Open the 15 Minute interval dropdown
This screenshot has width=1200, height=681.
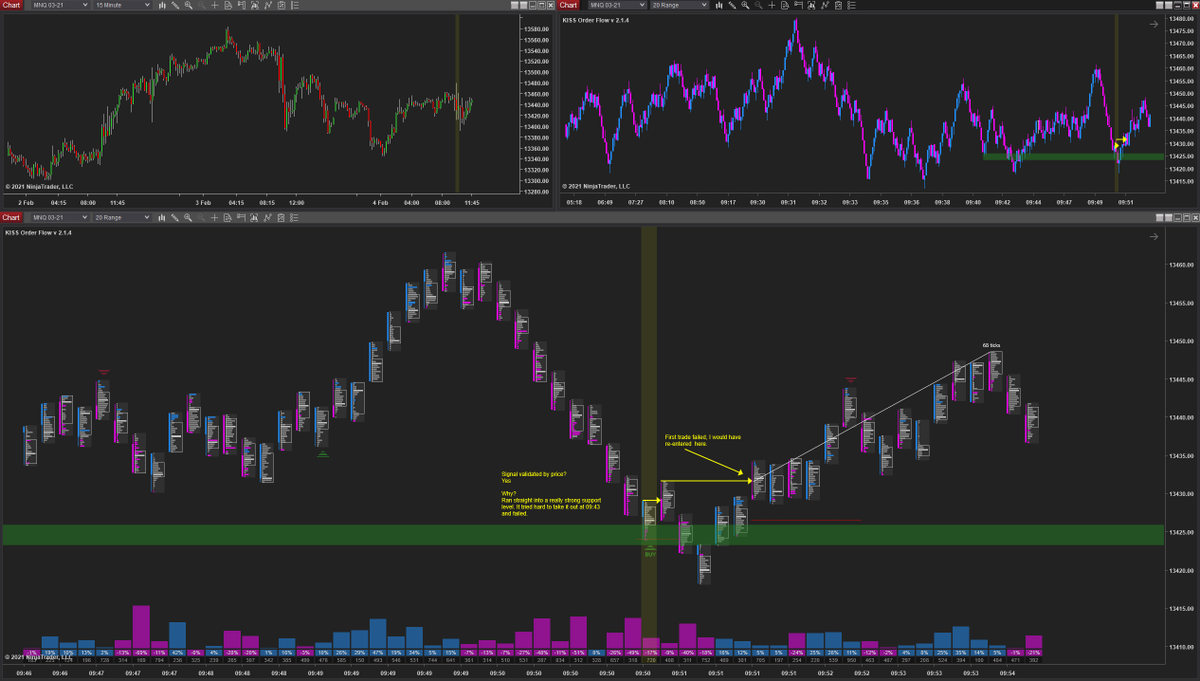pyautogui.click(x=122, y=5)
